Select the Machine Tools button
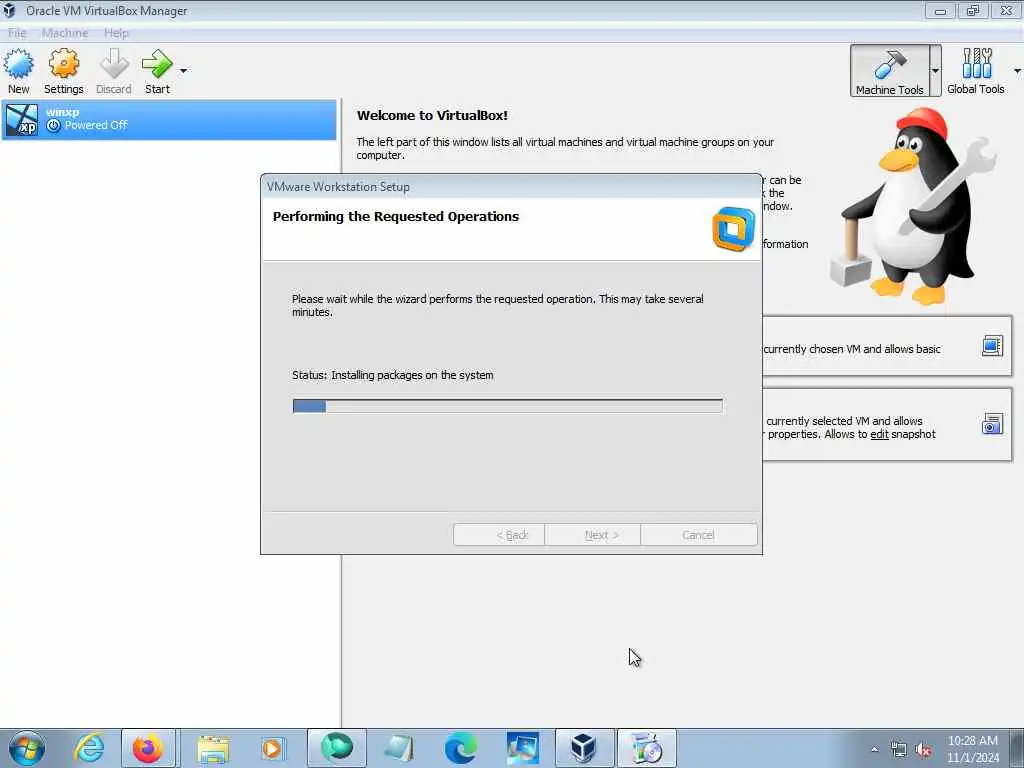The width and height of the screenshot is (1024, 768). [x=889, y=71]
